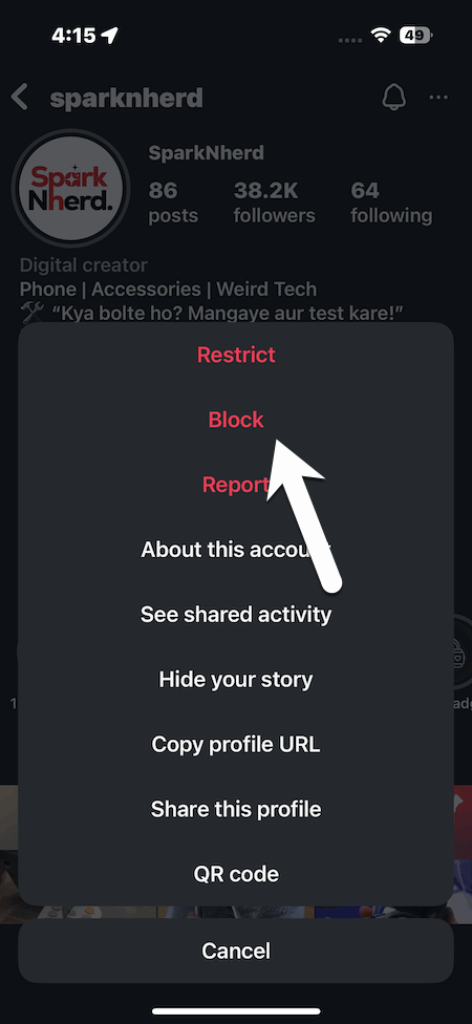Image resolution: width=472 pixels, height=1024 pixels.
Task: Tap the location arrow in status bar
Action: coord(110,35)
